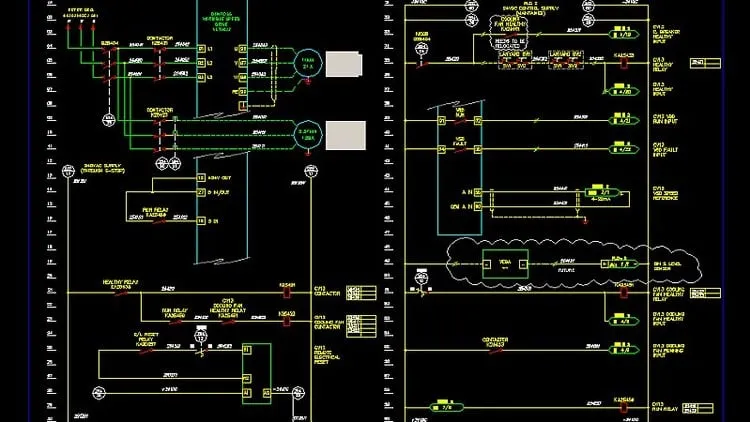Viewport: 750px width, 422px height.
Task: Click the 7/6 PLC tag at bottom
Action: click(x=446, y=408)
